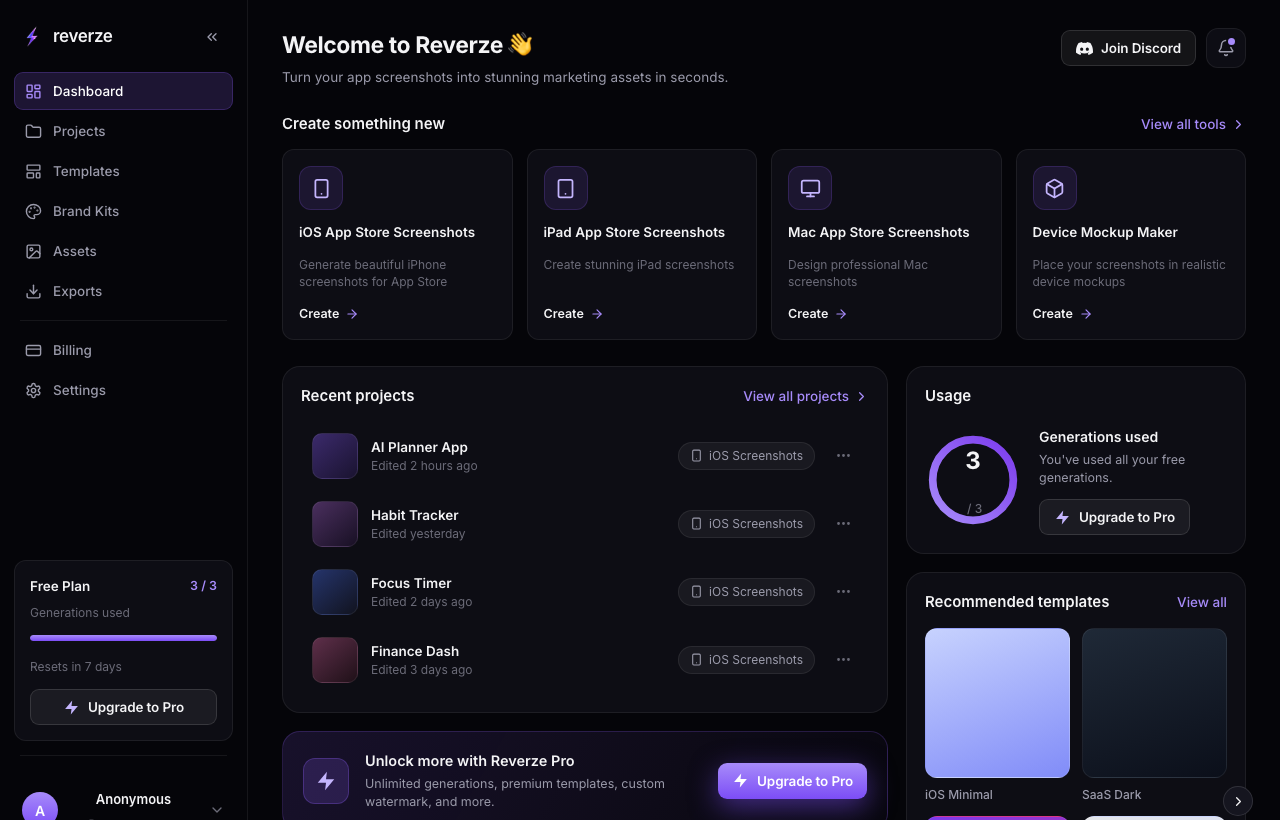
Task: Click the Focus Timer title
Action: (411, 583)
